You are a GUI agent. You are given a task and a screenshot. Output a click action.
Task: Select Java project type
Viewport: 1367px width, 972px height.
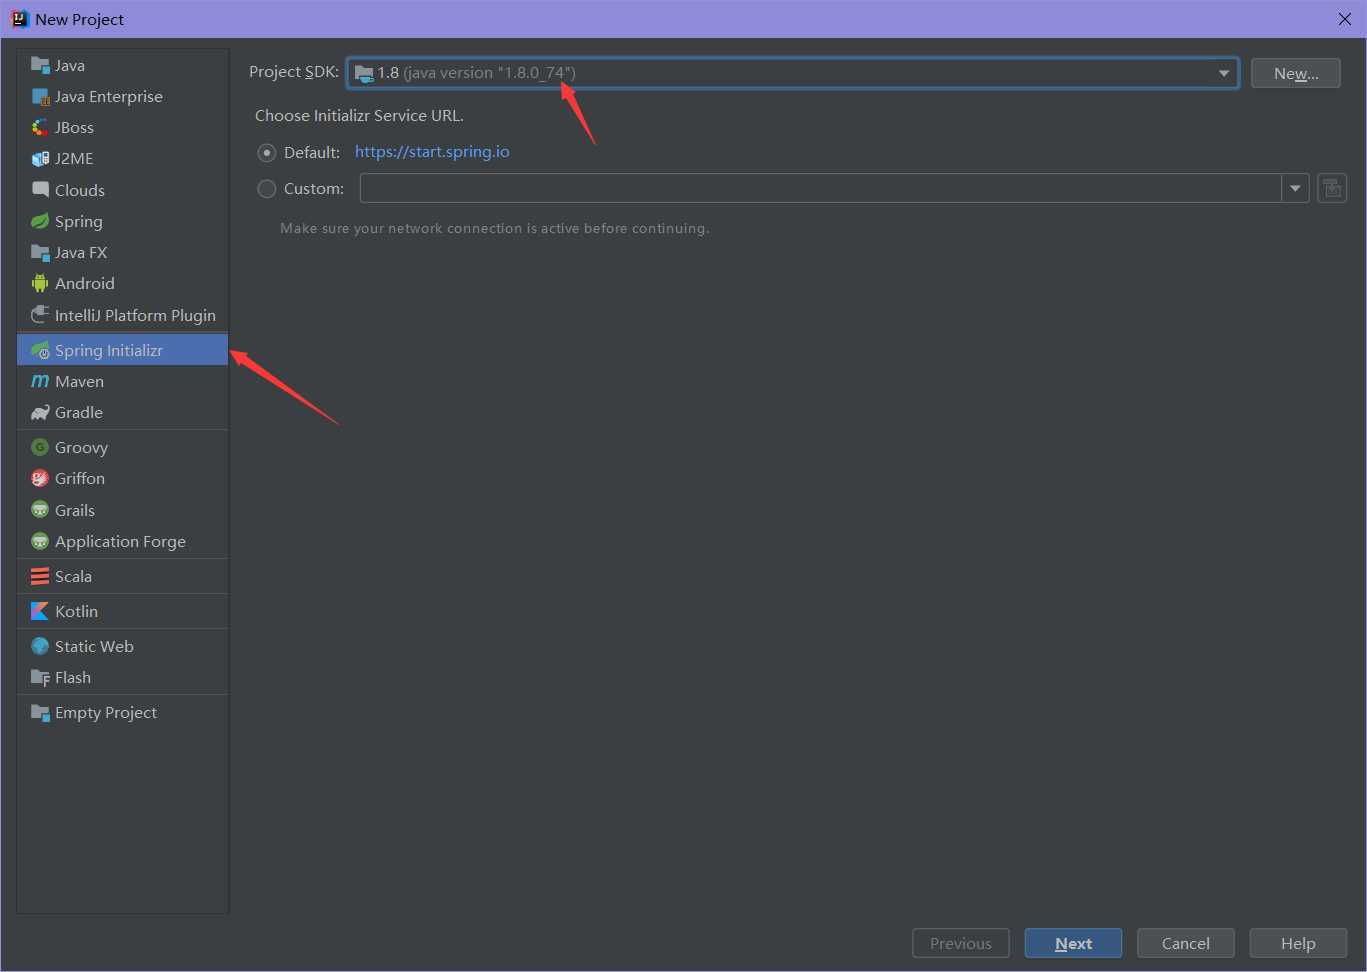[x=70, y=65]
